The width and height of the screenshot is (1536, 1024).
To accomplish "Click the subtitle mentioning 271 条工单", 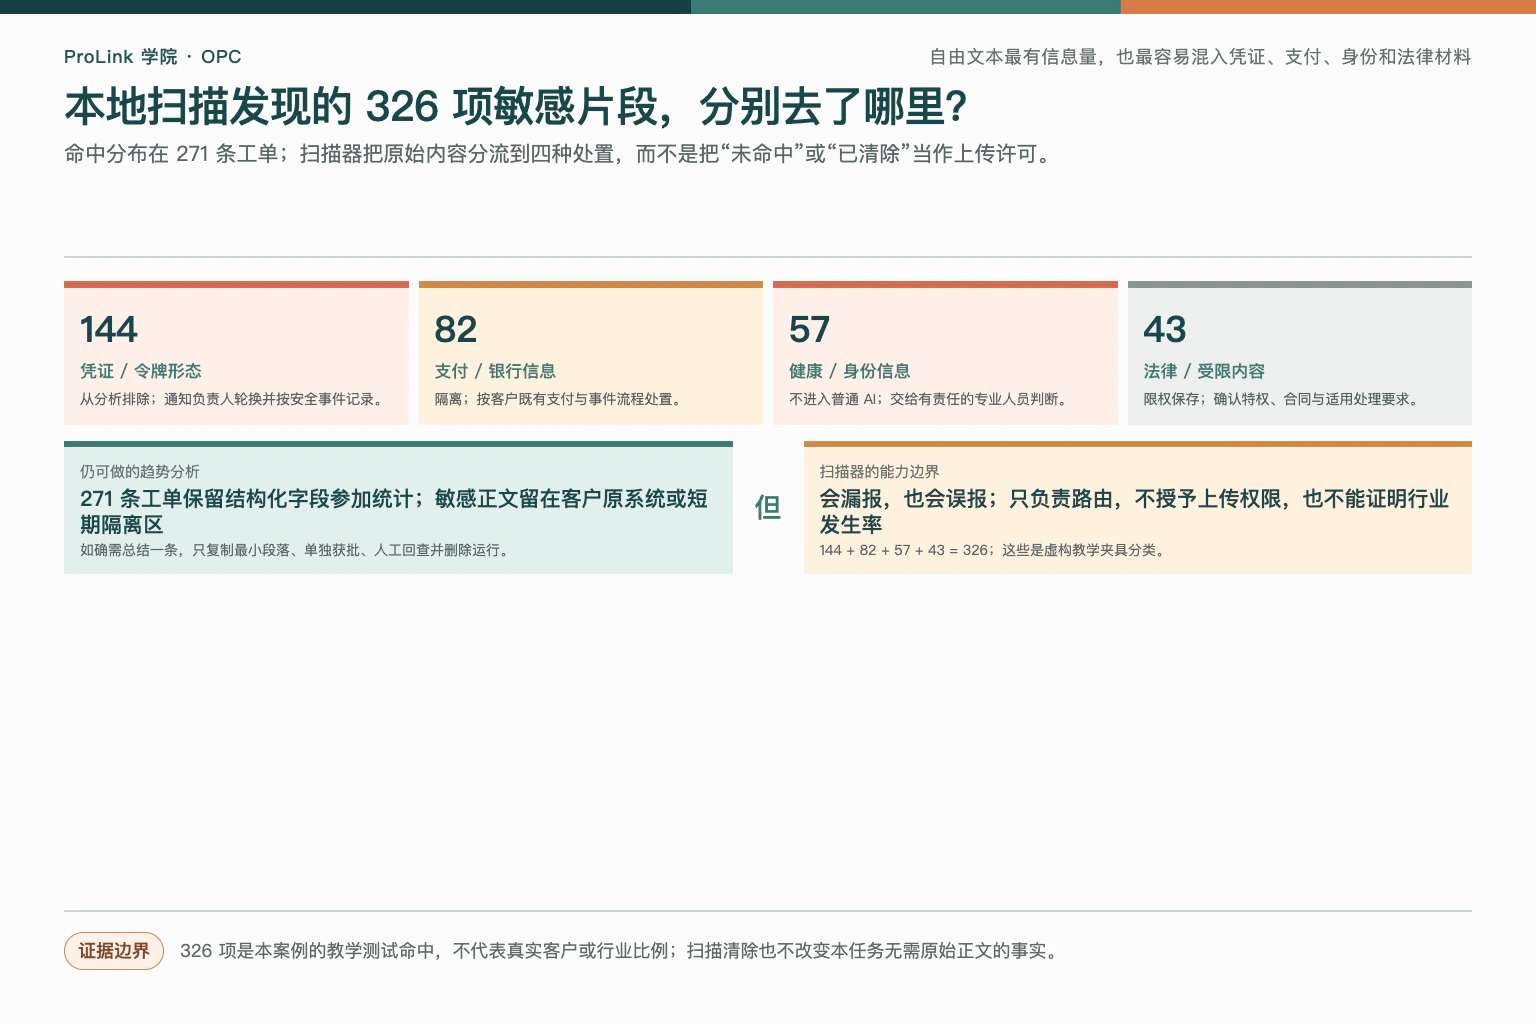I will [x=560, y=154].
